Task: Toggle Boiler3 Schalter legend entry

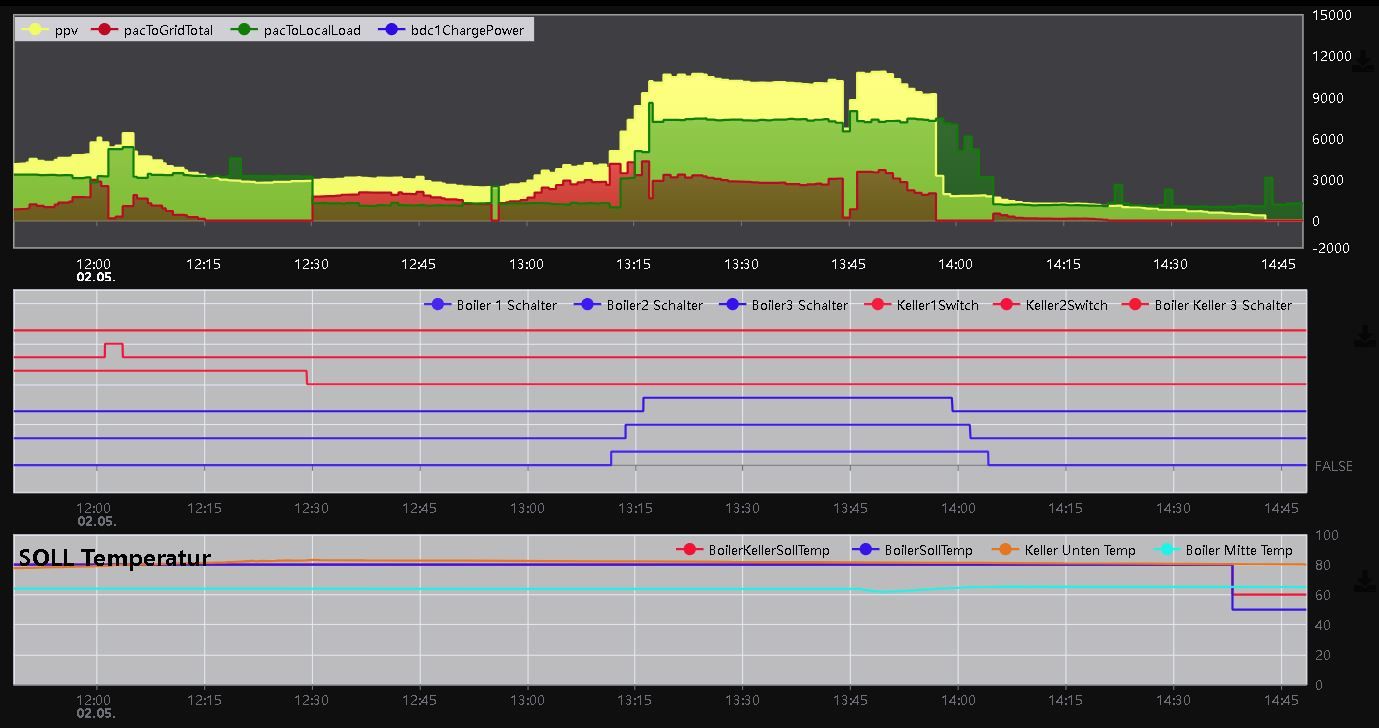Action: click(784, 305)
